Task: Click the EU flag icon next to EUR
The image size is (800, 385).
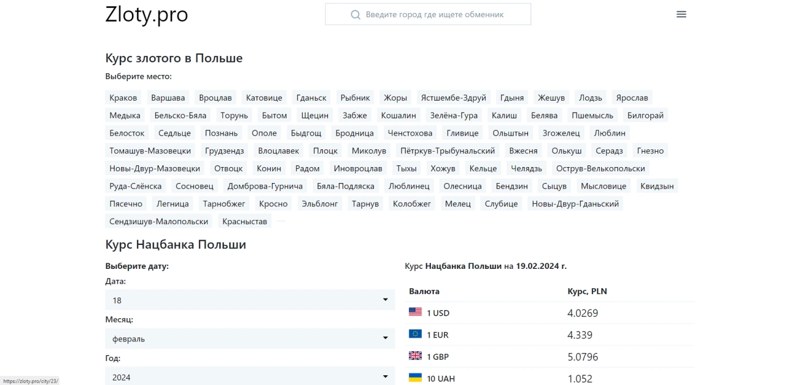Action: (415, 334)
